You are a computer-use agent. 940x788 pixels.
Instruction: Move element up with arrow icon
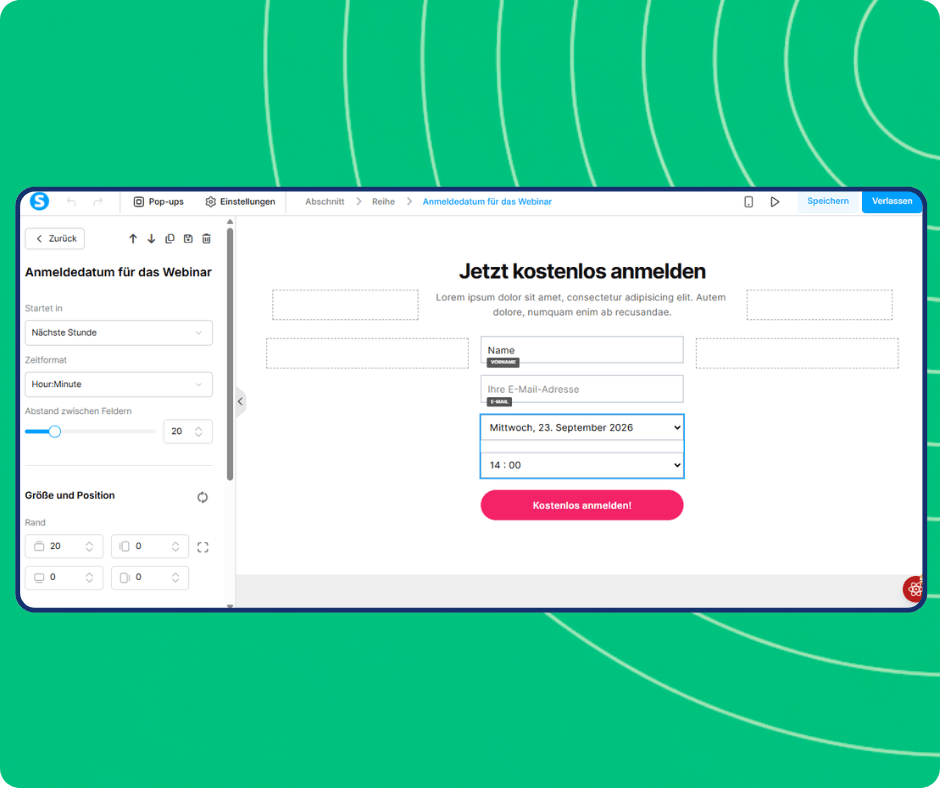[133, 239]
